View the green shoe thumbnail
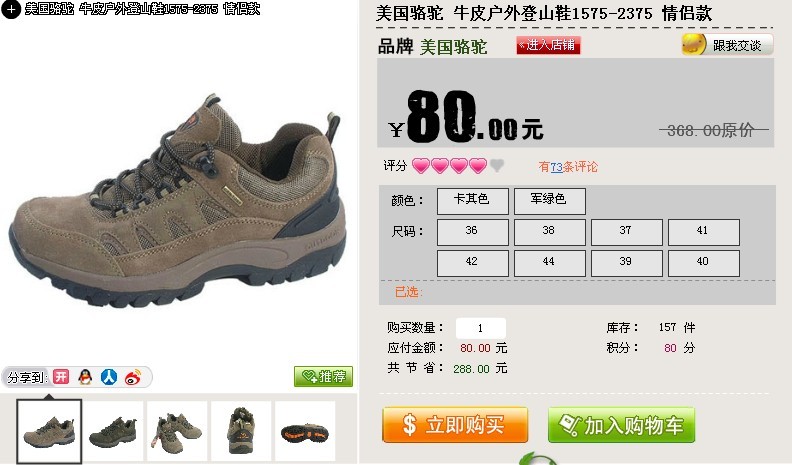Viewport: 792px width, 465px height. click(x=113, y=431)
